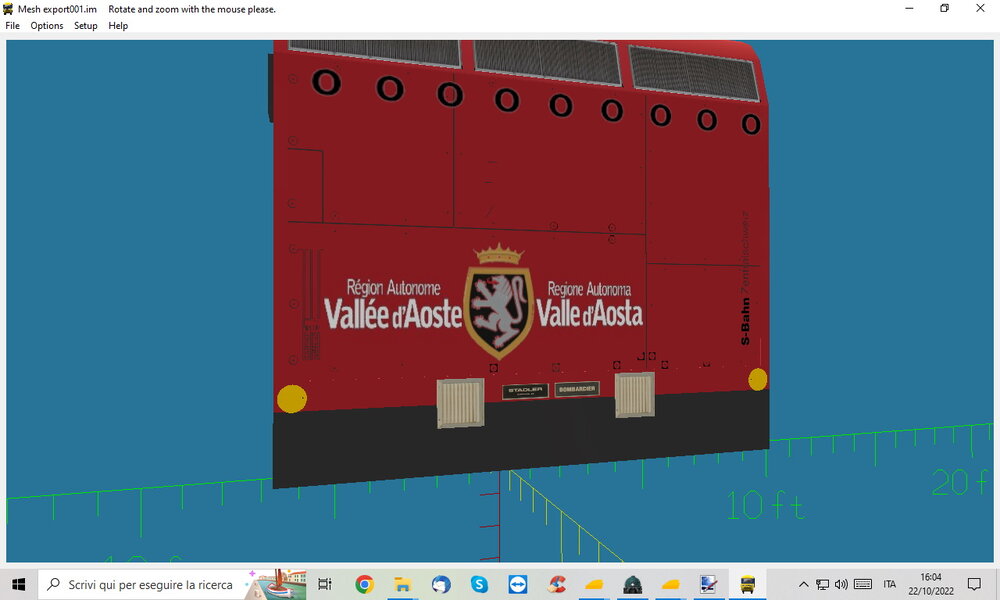Viewport: 1000px width, 600px height.
Task: Close the Mesh viewer window
Action: [980, 8]
